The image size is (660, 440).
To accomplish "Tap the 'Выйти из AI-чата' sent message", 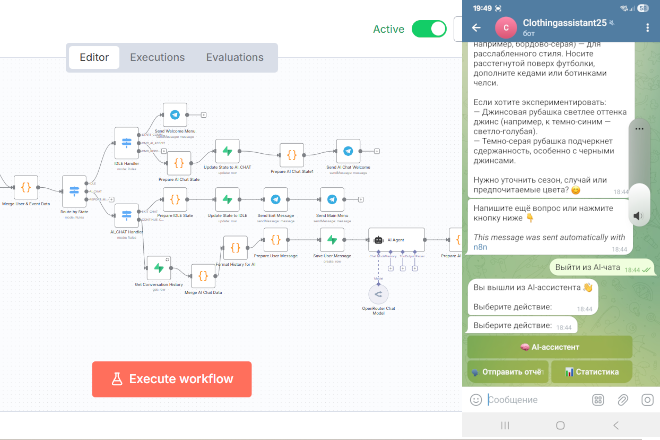I will tap(603, 267).
